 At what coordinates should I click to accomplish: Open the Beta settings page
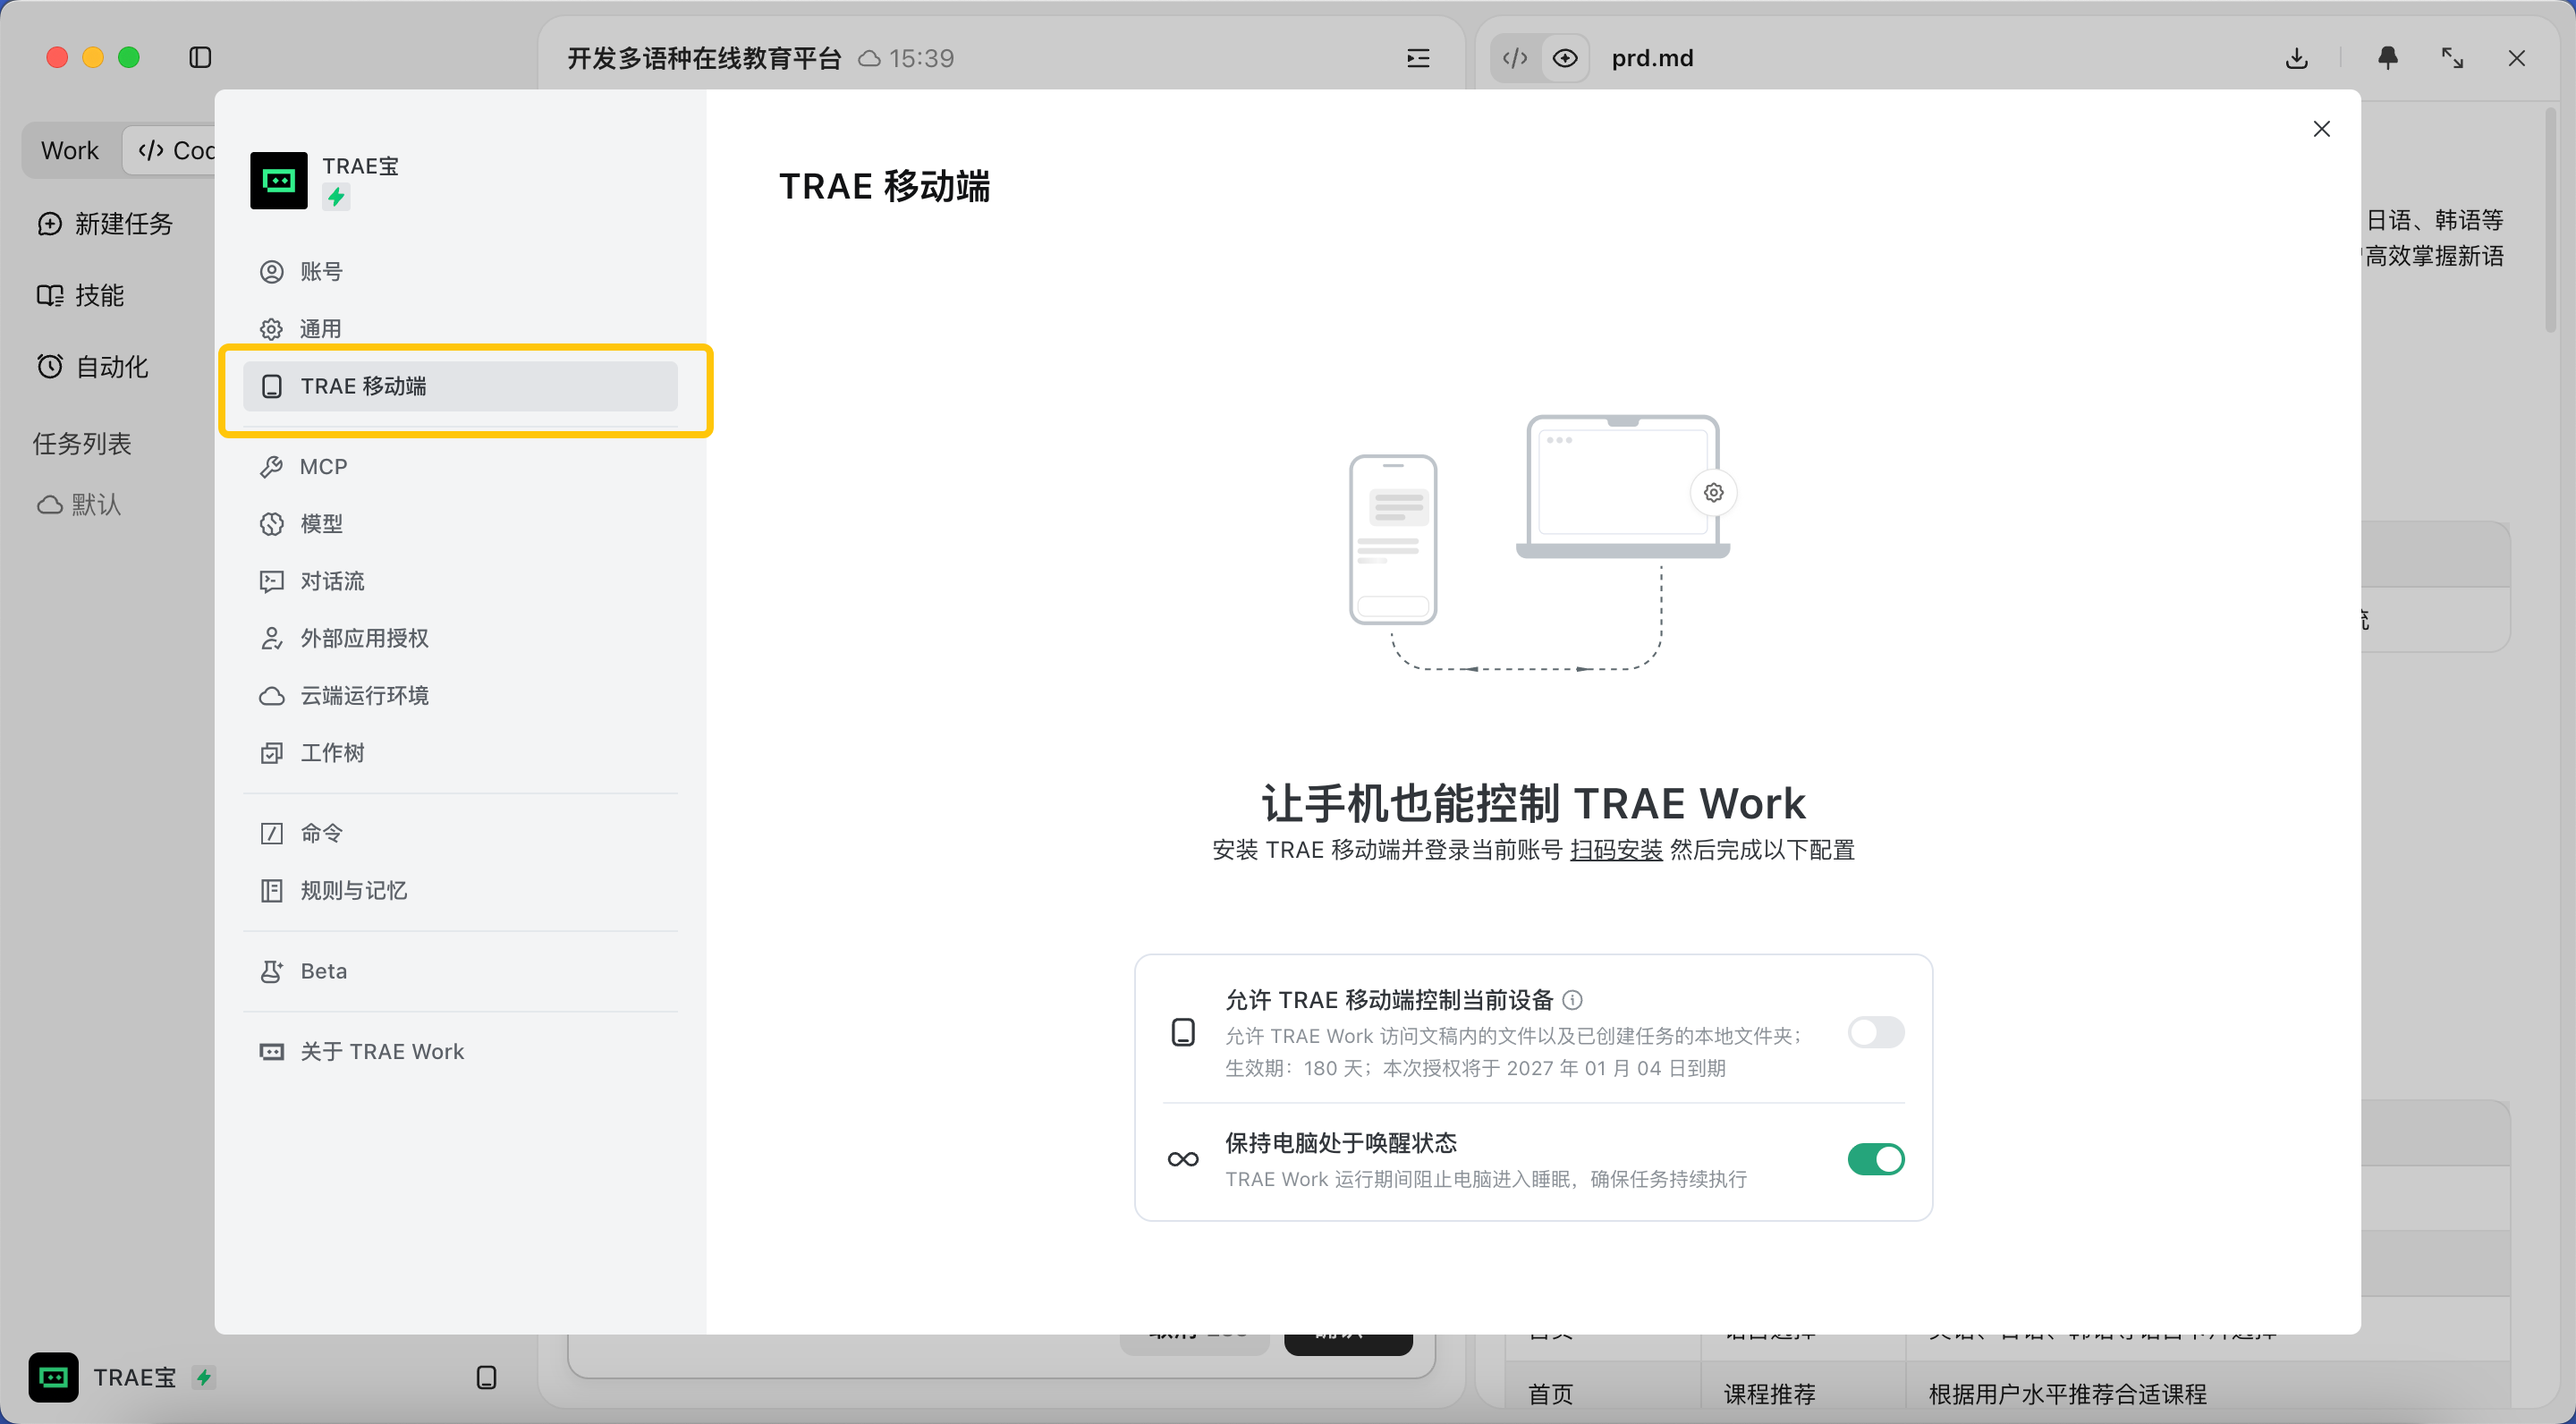click(x=460, y=971)
